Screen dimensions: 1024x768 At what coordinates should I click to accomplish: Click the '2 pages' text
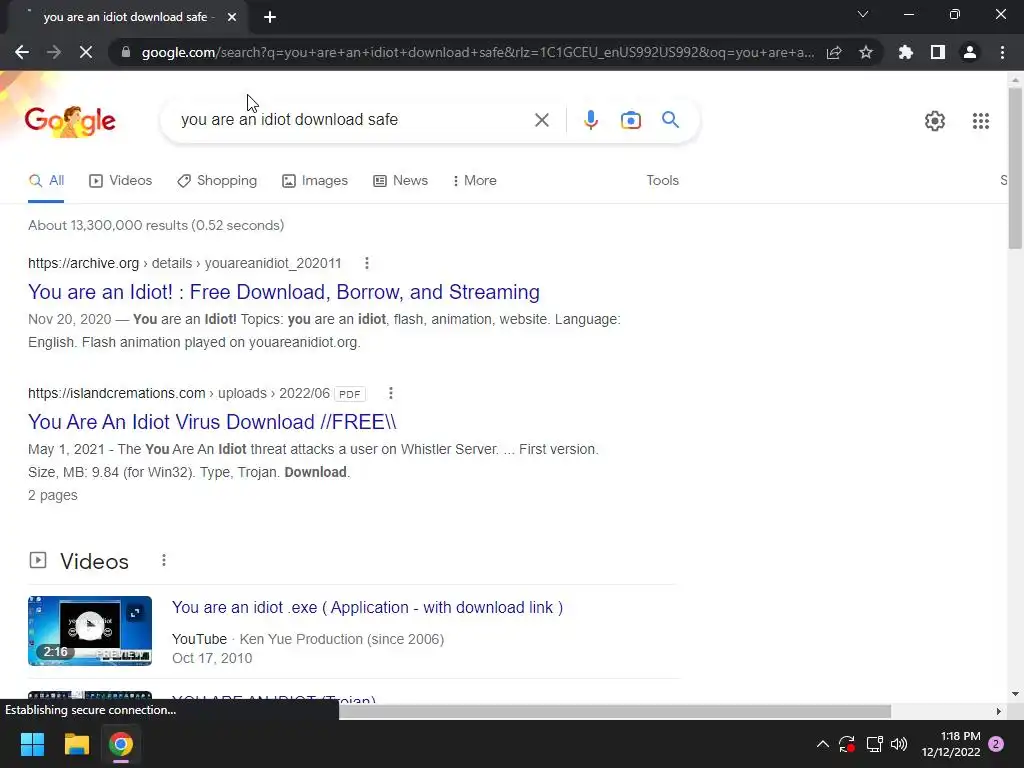[53, 495]
